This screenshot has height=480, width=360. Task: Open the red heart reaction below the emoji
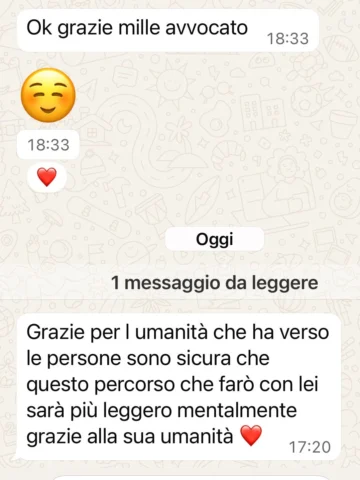(x=47, y=177)
